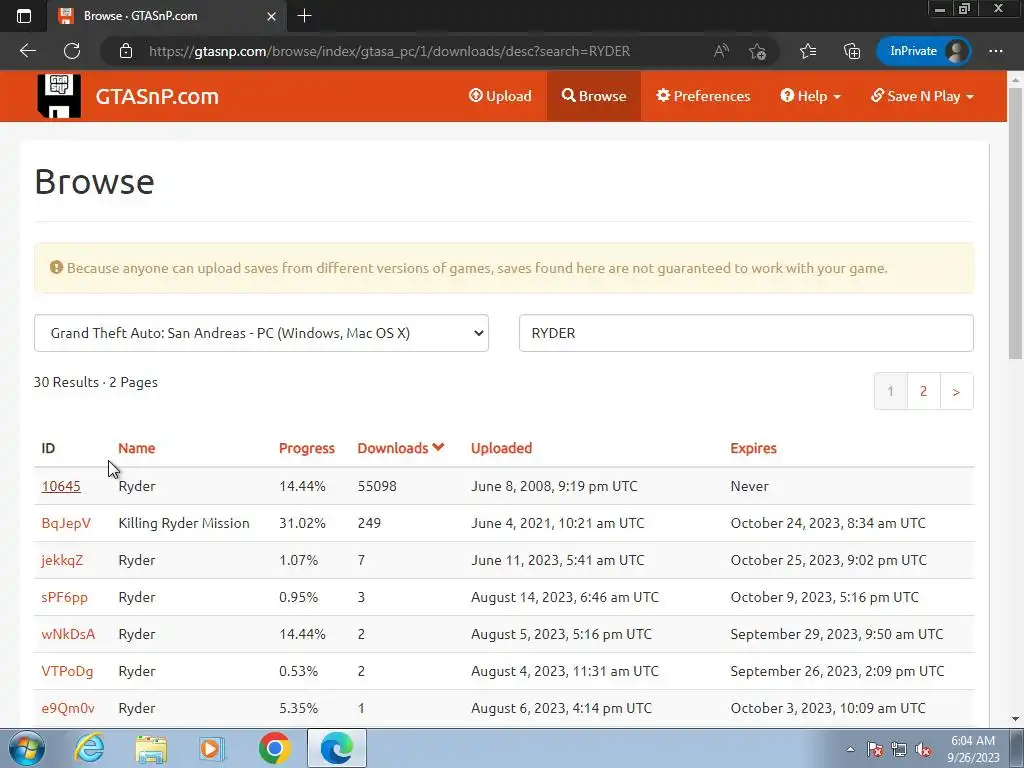Click the Action Center flag icon
The width and height of the screenshot is (1024, 768).
click(875, 750)
